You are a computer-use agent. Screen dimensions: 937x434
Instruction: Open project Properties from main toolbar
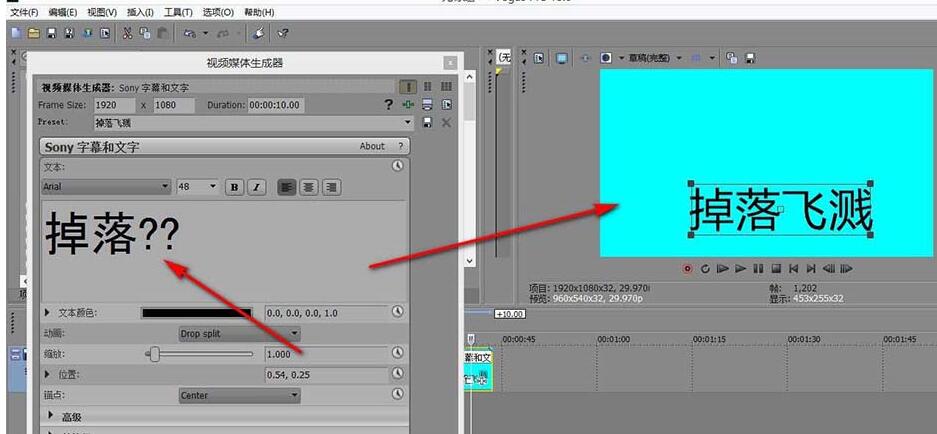click(105, 33)
